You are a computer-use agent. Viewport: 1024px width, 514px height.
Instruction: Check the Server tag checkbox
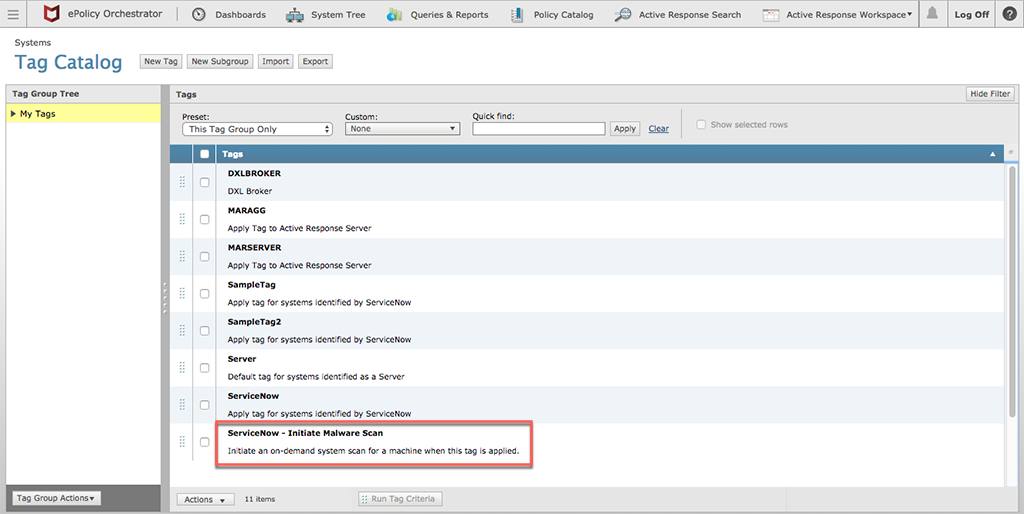click(204, 368)
